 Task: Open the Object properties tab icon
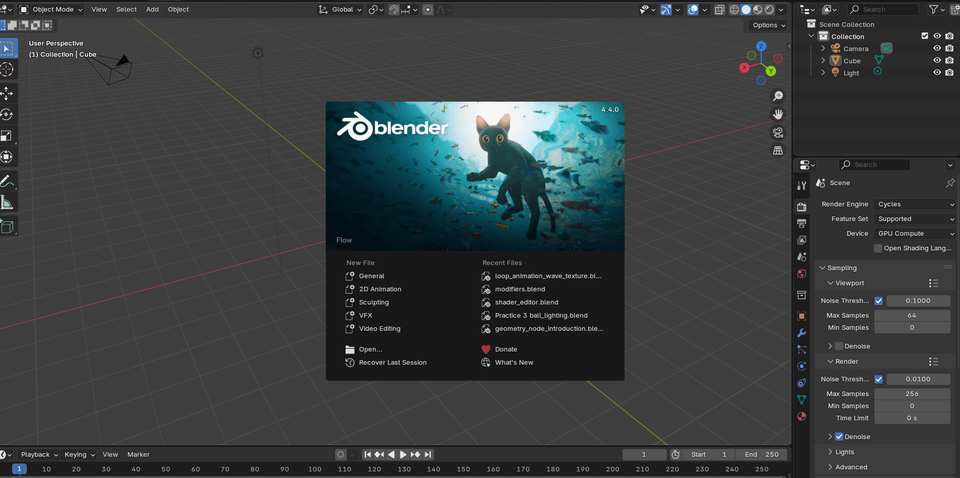click(x=801, y=316)
